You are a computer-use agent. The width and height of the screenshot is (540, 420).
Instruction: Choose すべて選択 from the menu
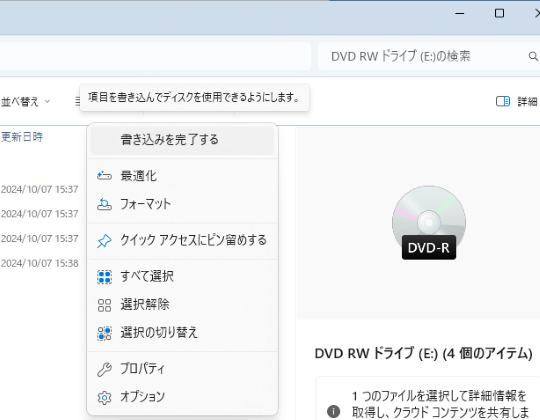[182, 276]
